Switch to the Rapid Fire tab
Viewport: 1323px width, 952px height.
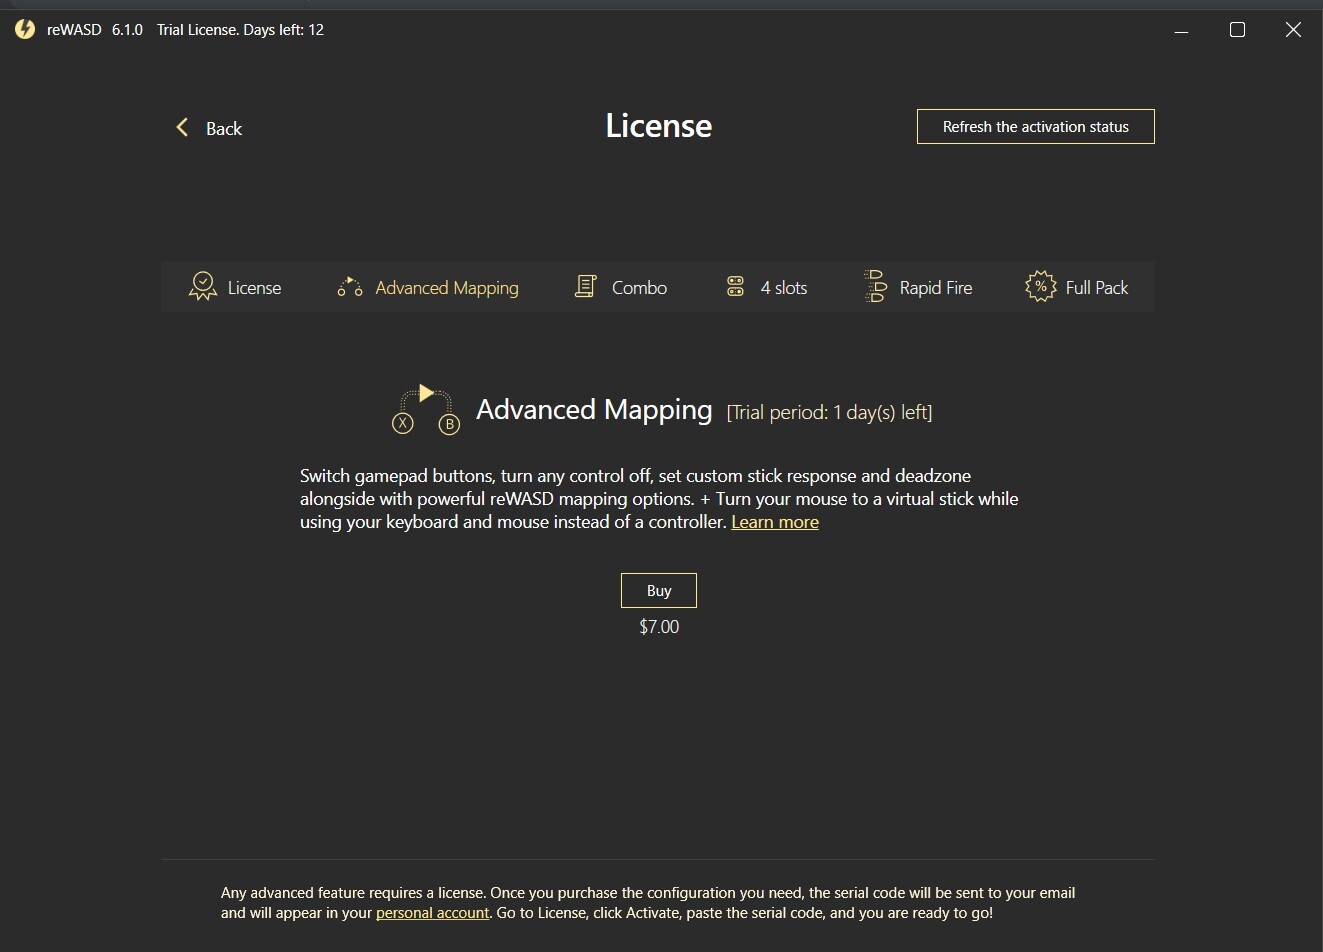pos(918,287)
